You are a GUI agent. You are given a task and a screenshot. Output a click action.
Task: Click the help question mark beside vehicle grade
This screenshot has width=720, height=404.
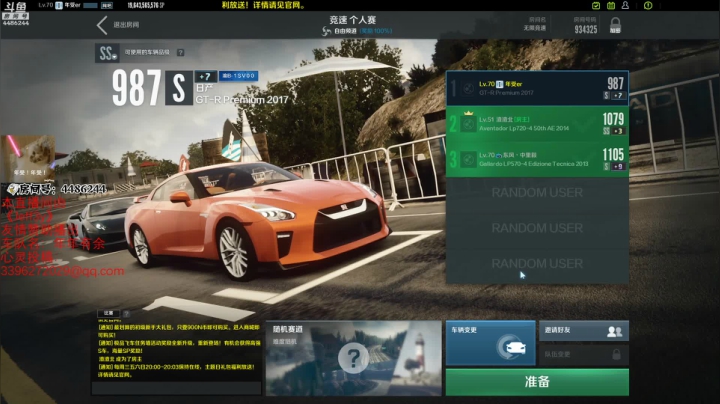[180, 52]
